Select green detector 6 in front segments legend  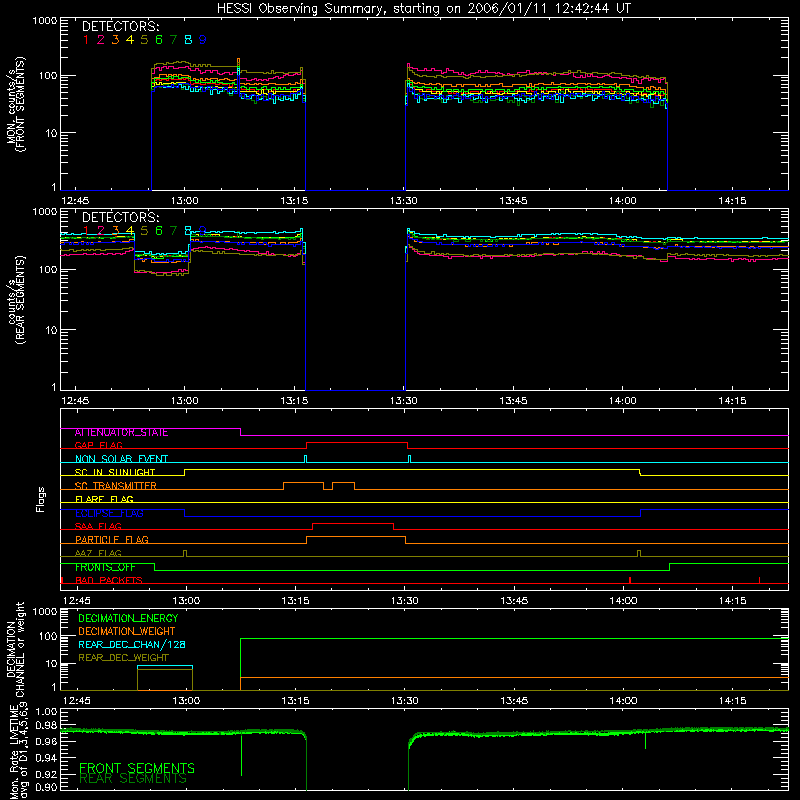pos(159,40)
